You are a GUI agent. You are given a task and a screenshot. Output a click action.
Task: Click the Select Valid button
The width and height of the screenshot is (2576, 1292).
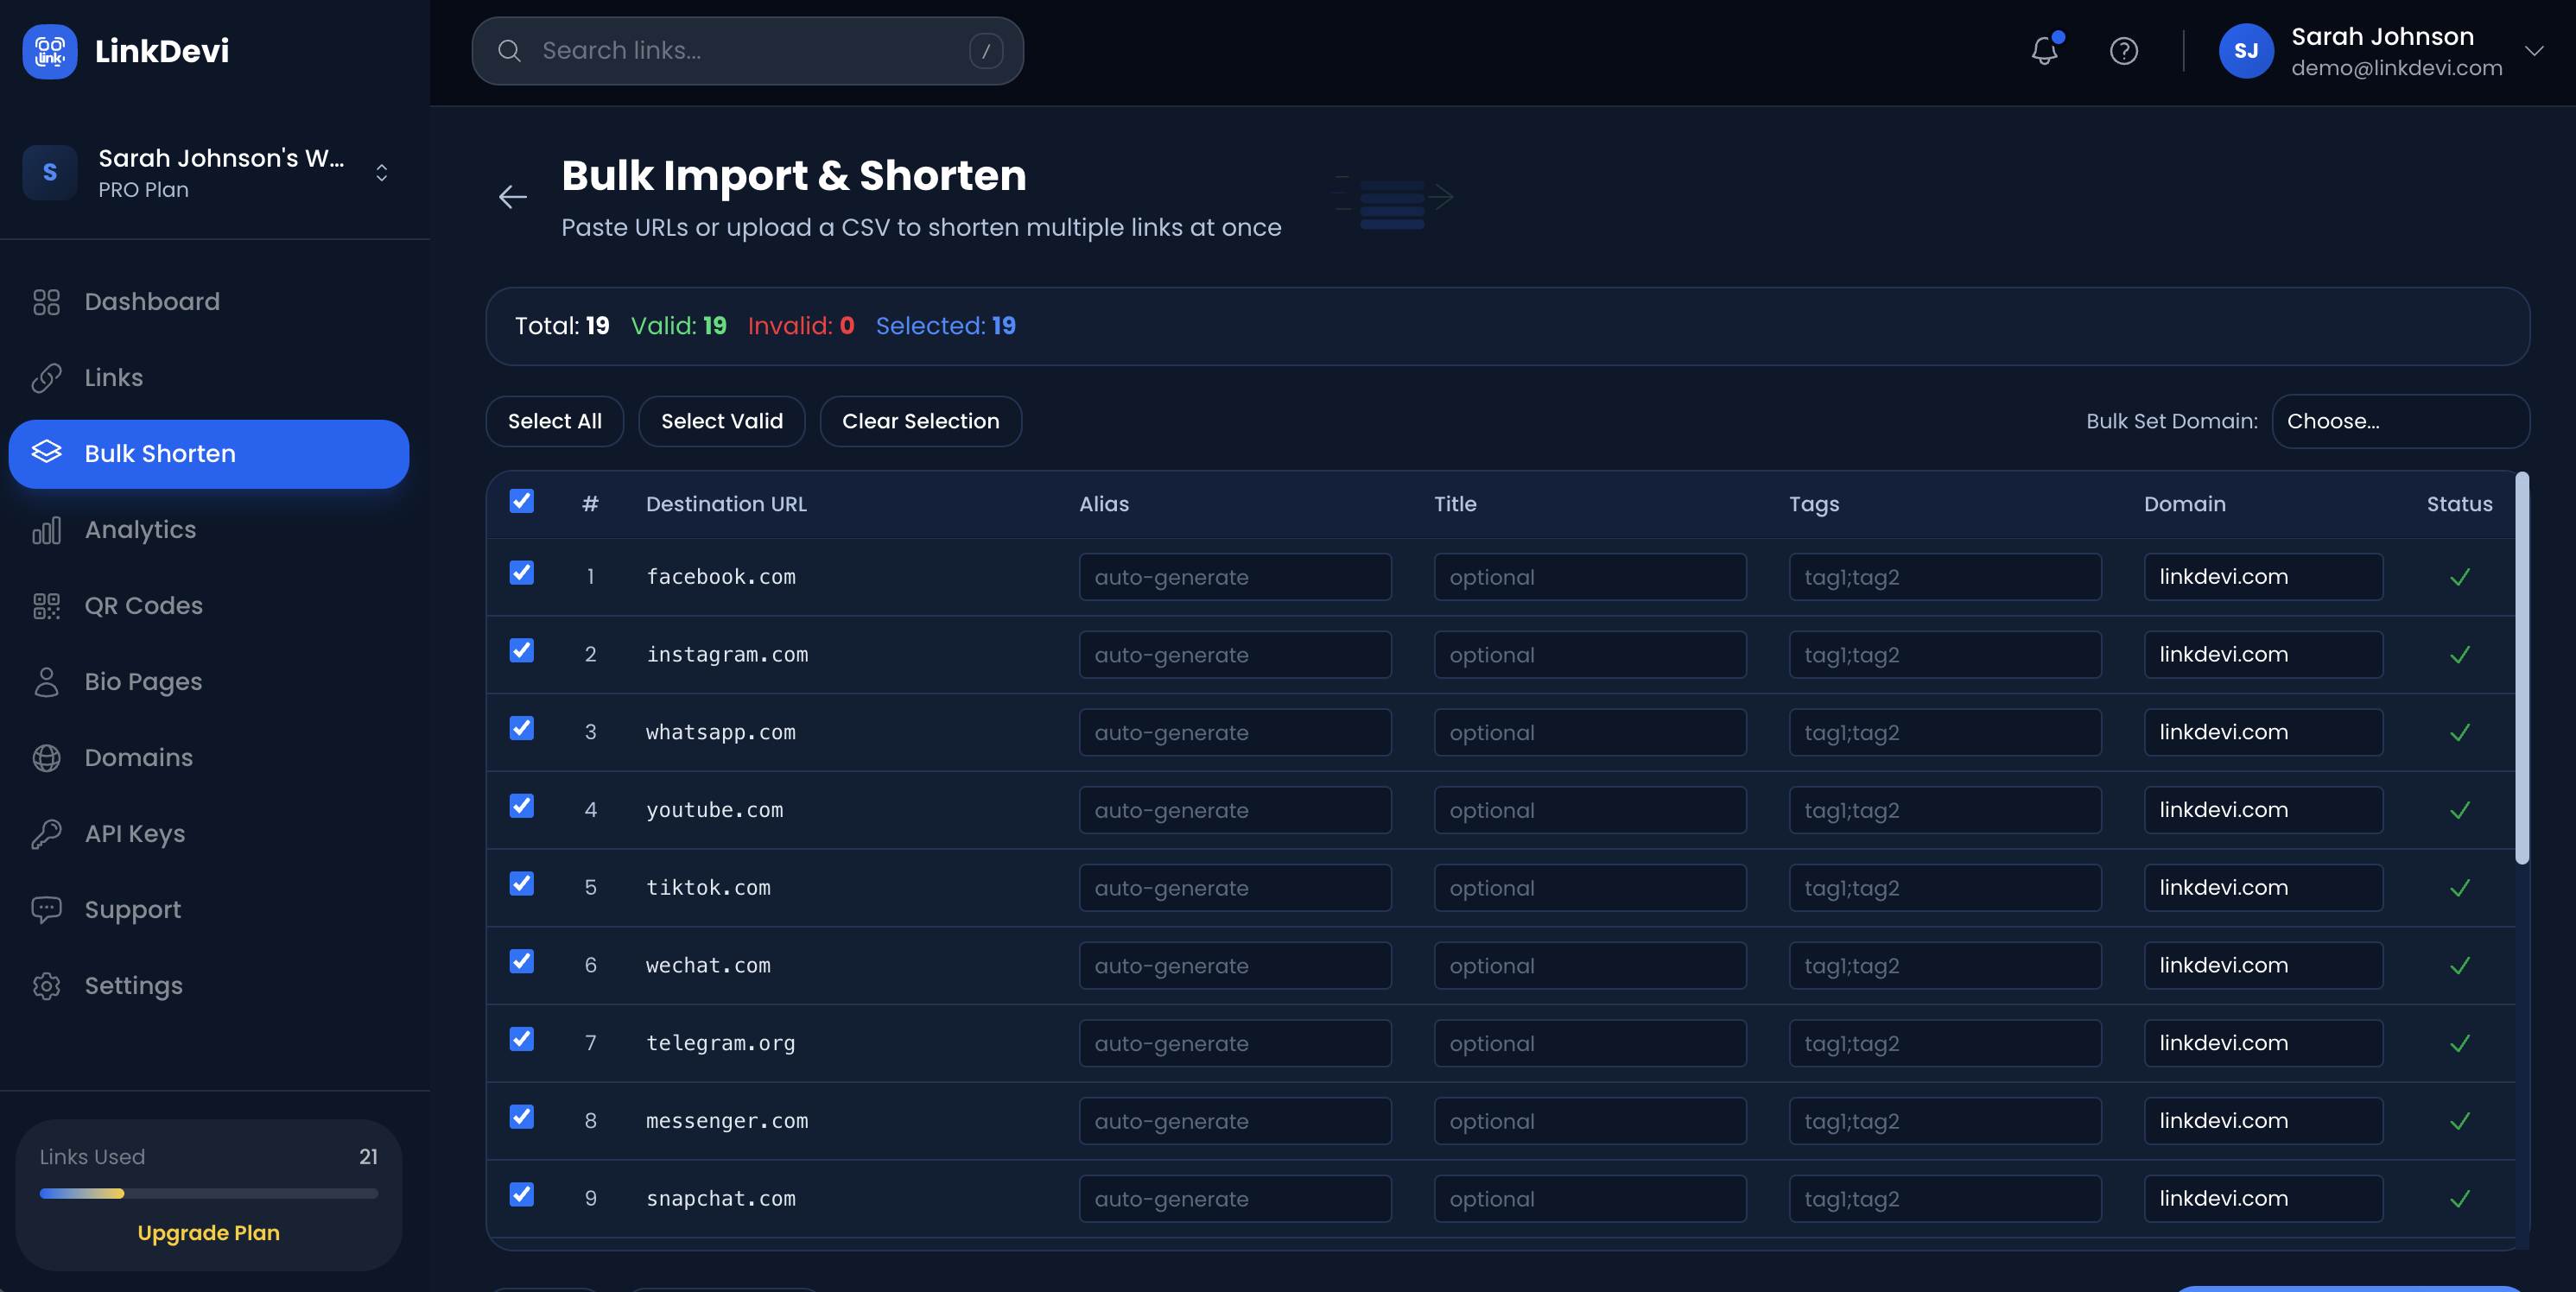pyautogui.click(x=722, y=421)
